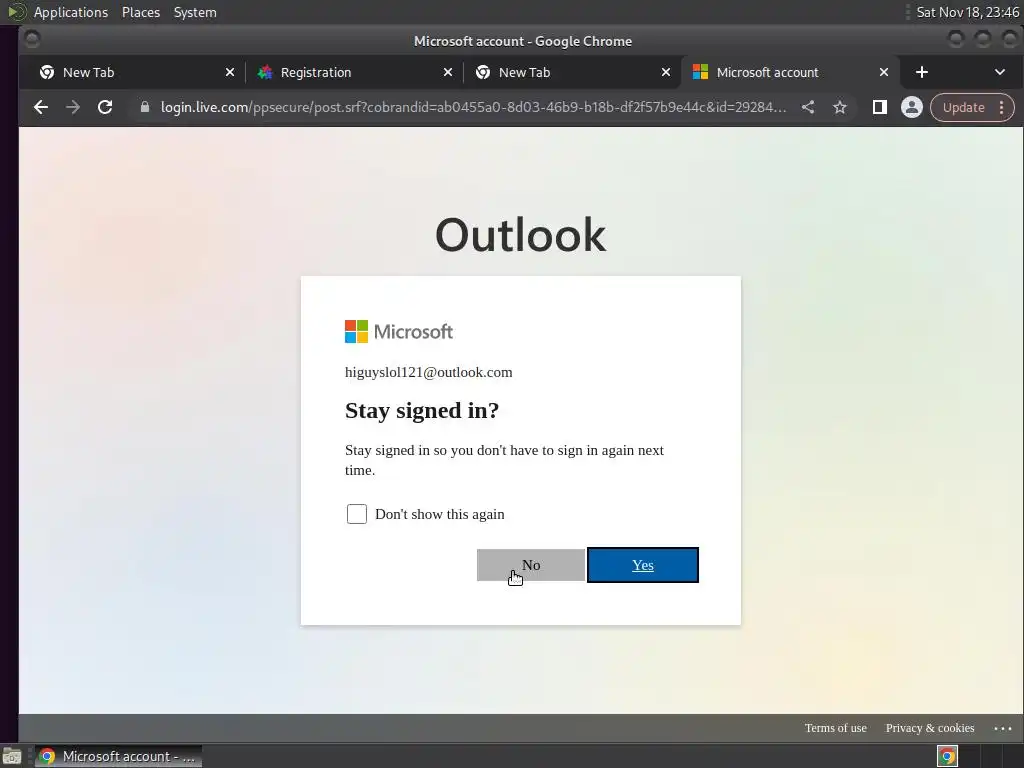Click the address bar URL

(x=473, y=107)
